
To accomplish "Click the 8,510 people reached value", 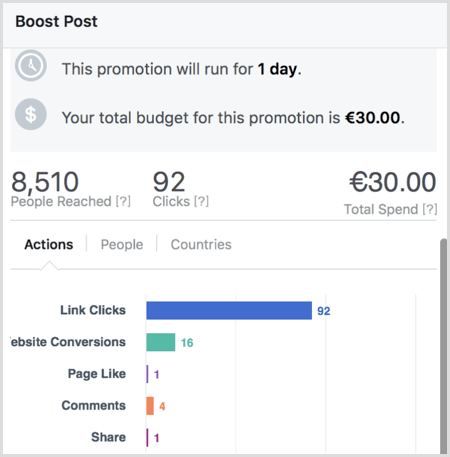I will tap(45, 182).
